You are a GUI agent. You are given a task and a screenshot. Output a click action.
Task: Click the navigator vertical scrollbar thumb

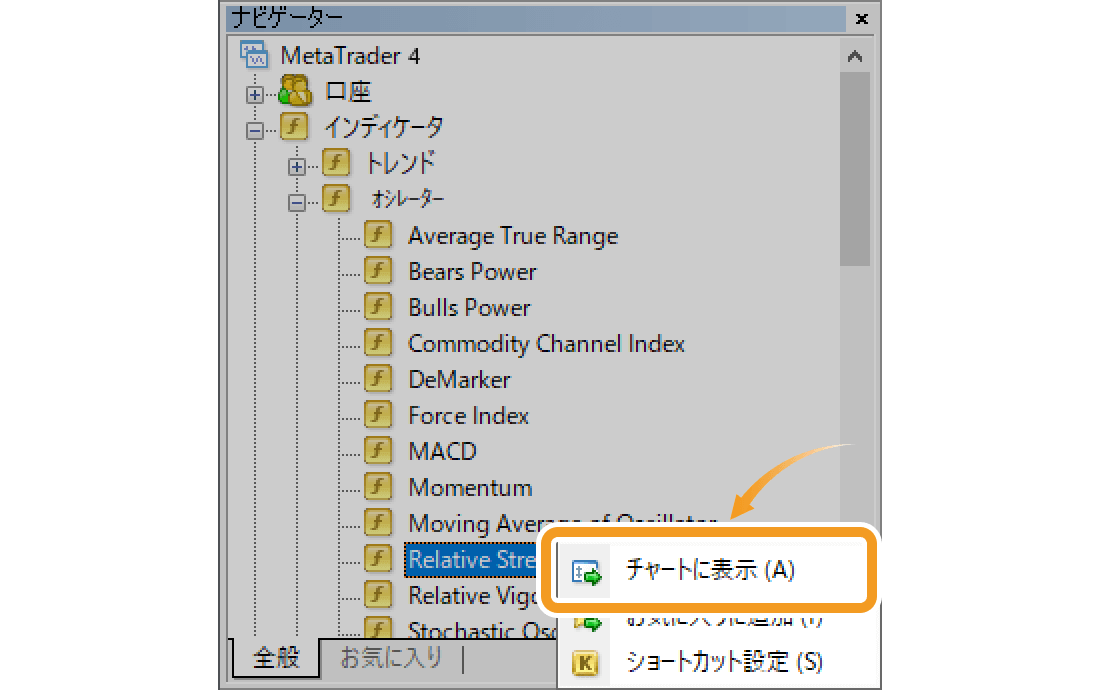[x=854, y=169]
